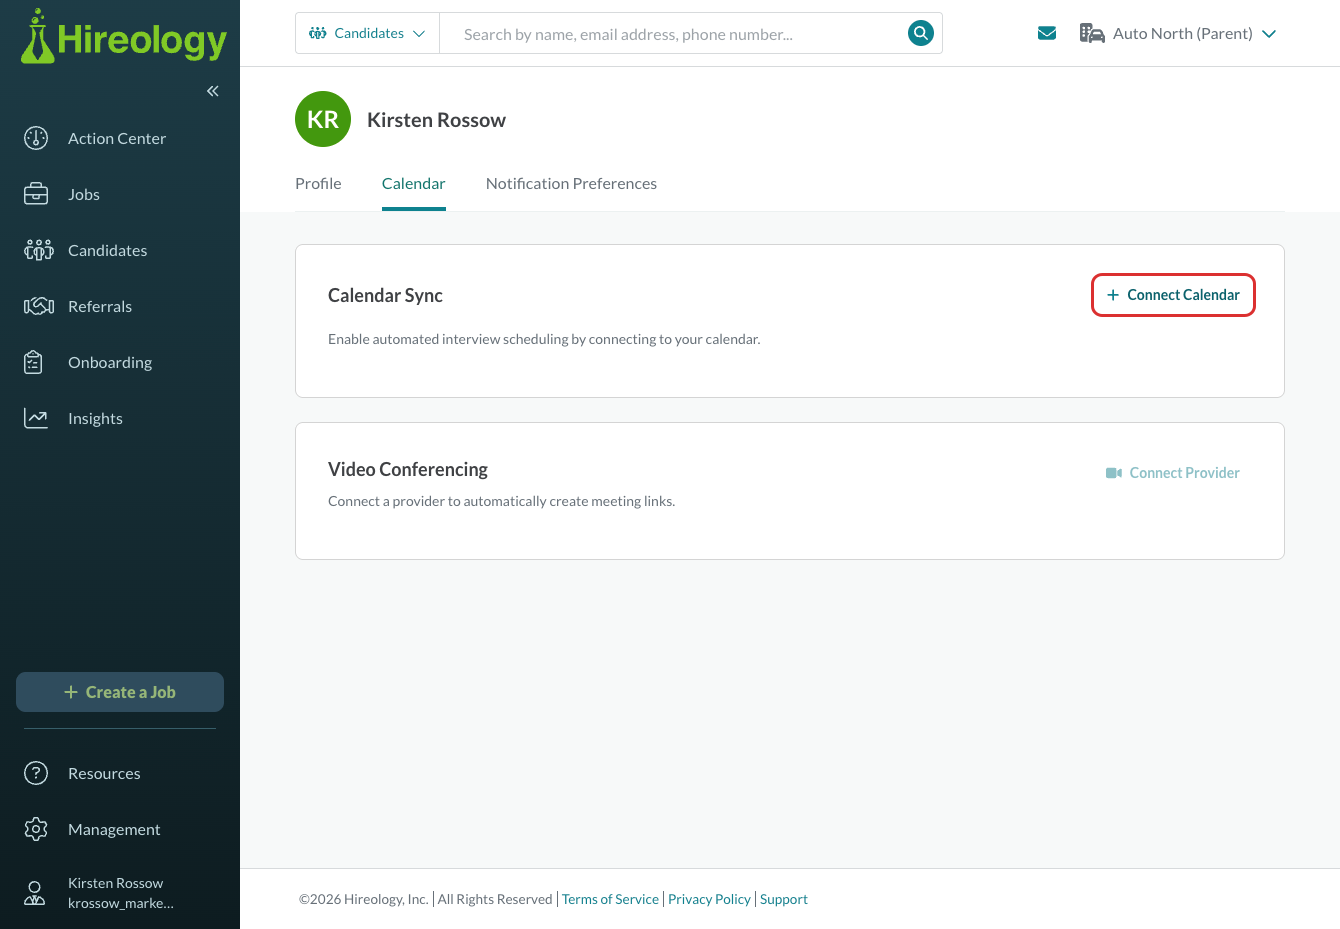Click the Create a Job button
The width and height of the screenshot is (1340, 929).
(x=120, y=692)
